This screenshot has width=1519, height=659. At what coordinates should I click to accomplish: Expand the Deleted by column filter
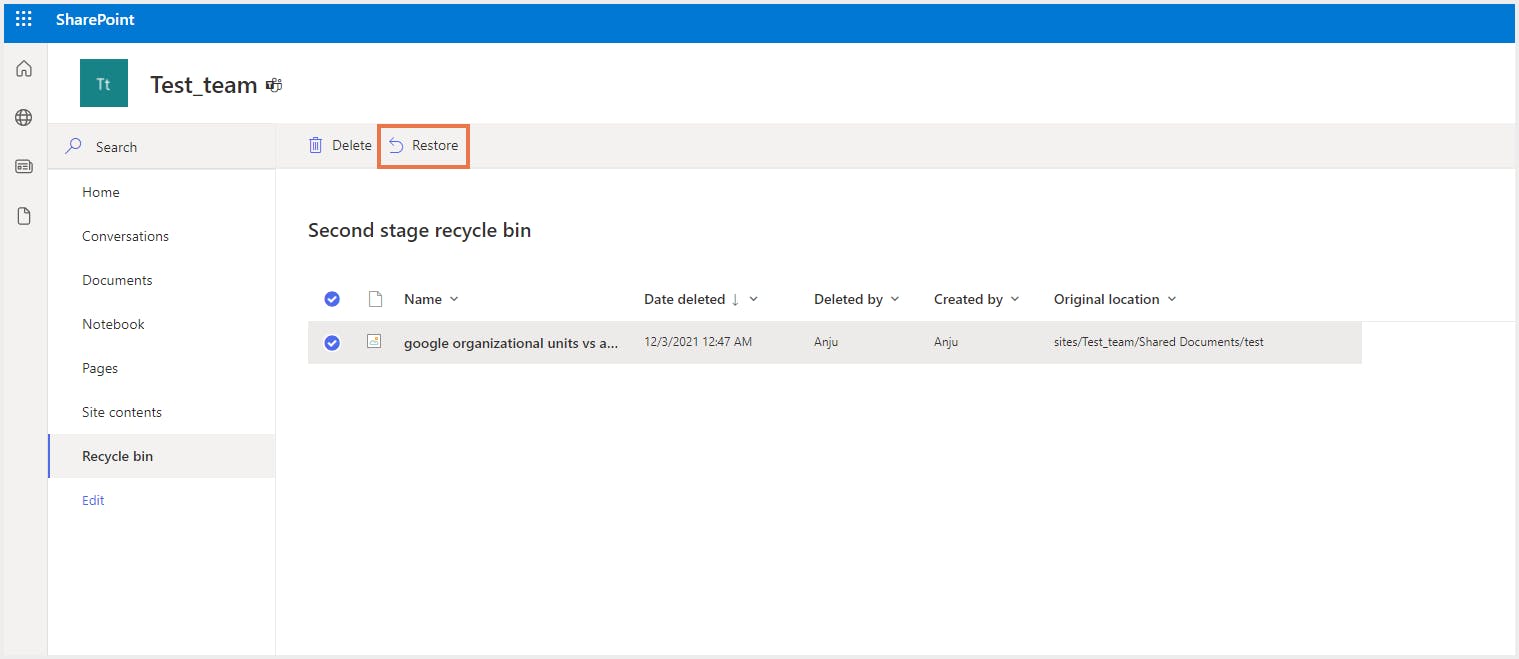coord(895,299)
